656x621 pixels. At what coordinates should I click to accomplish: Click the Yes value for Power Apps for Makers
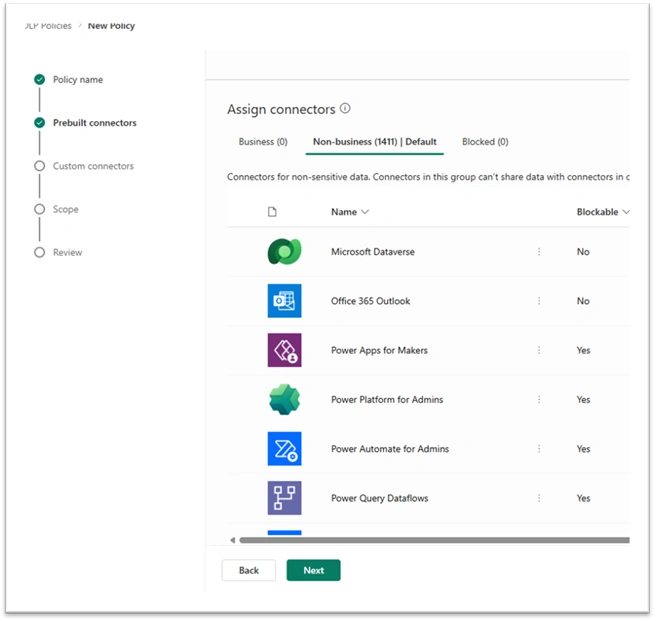(x=583, y=350)
